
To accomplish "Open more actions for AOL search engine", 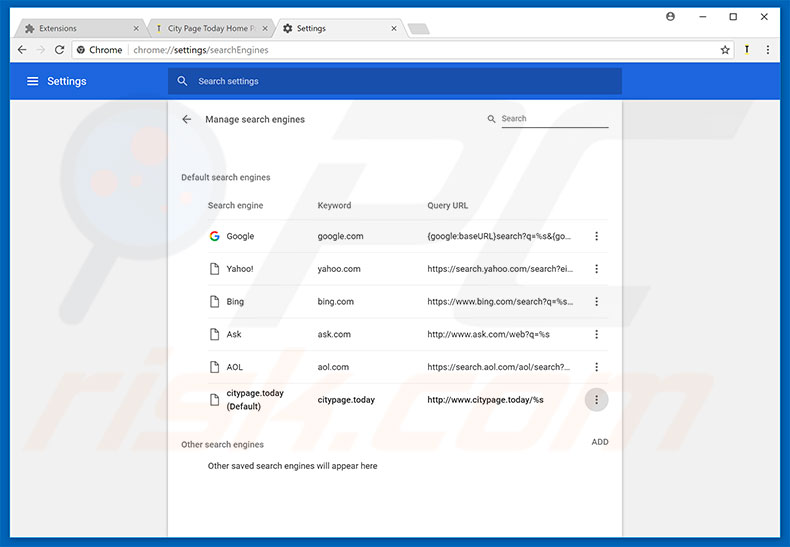I will point(597,367).
